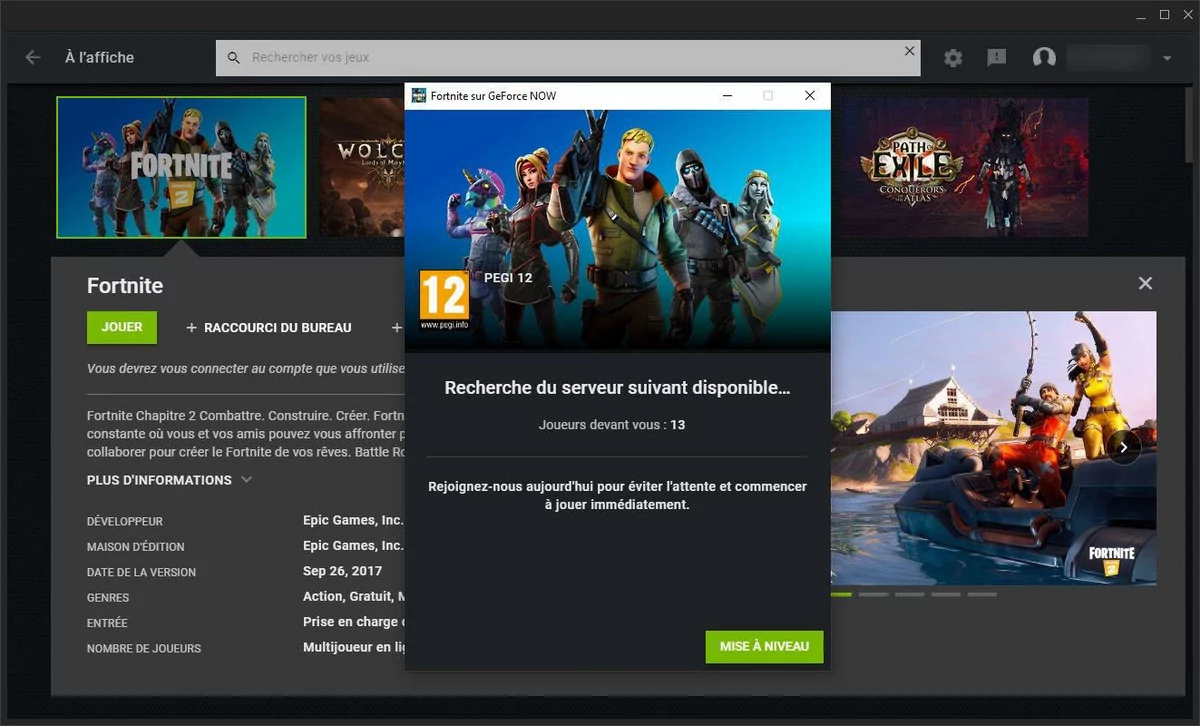The image size is (1200, 726).
Task: Click the MISE À NIVEAU upgrade button
Action: point(764,647)
